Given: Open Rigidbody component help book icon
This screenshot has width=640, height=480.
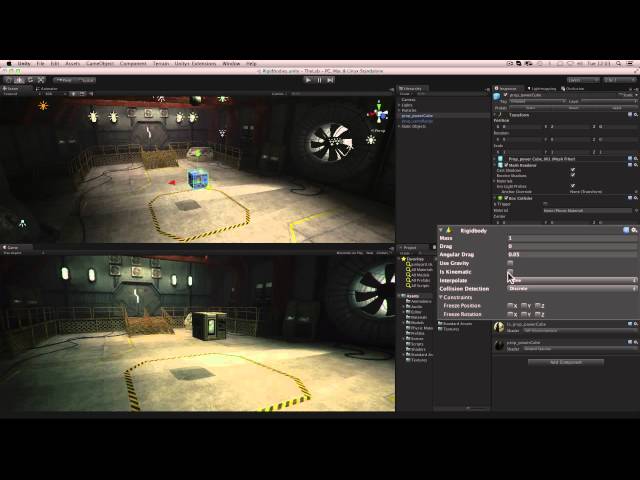Looking at the screenshot, I should [x=626, y=230].
